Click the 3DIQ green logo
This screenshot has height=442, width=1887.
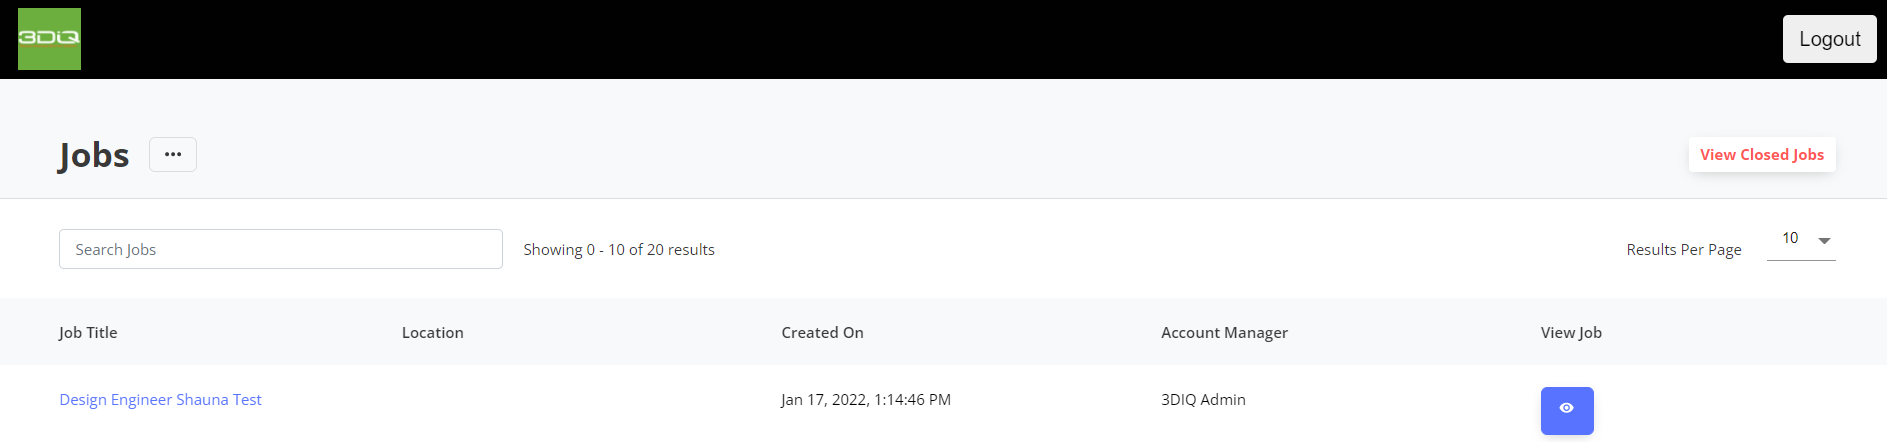click(x=49, y=39)
